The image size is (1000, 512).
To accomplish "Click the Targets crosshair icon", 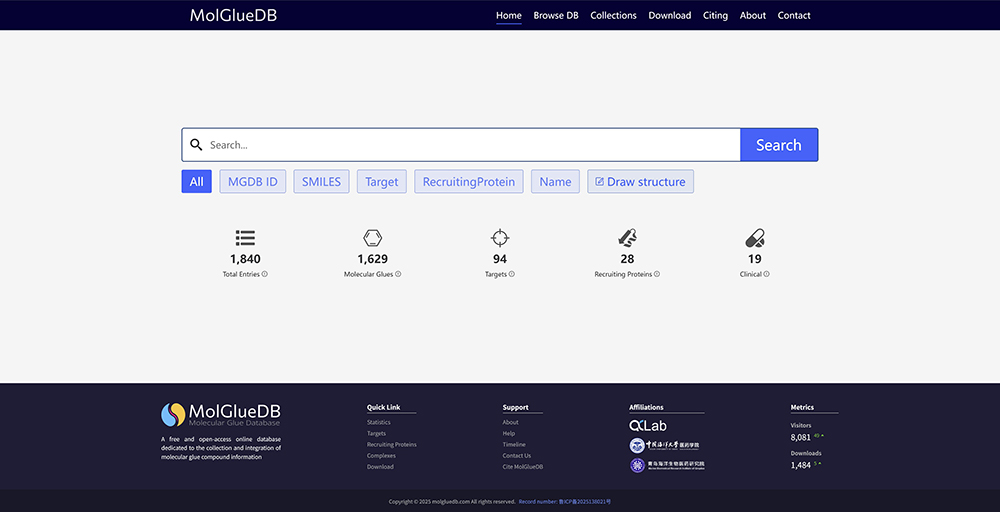I will click(x=500, y=238).
